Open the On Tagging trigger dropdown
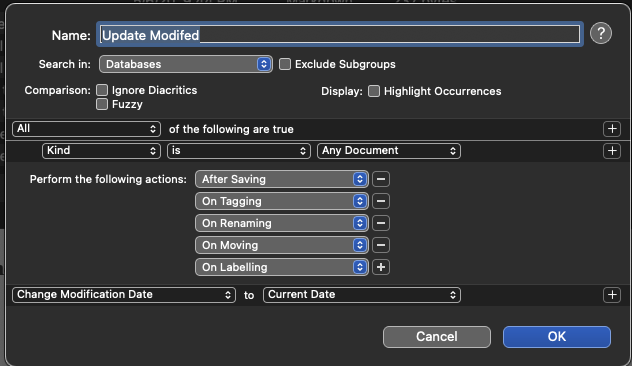The width and height of the screenshot is (632, 366). click(x=282, y=201)
